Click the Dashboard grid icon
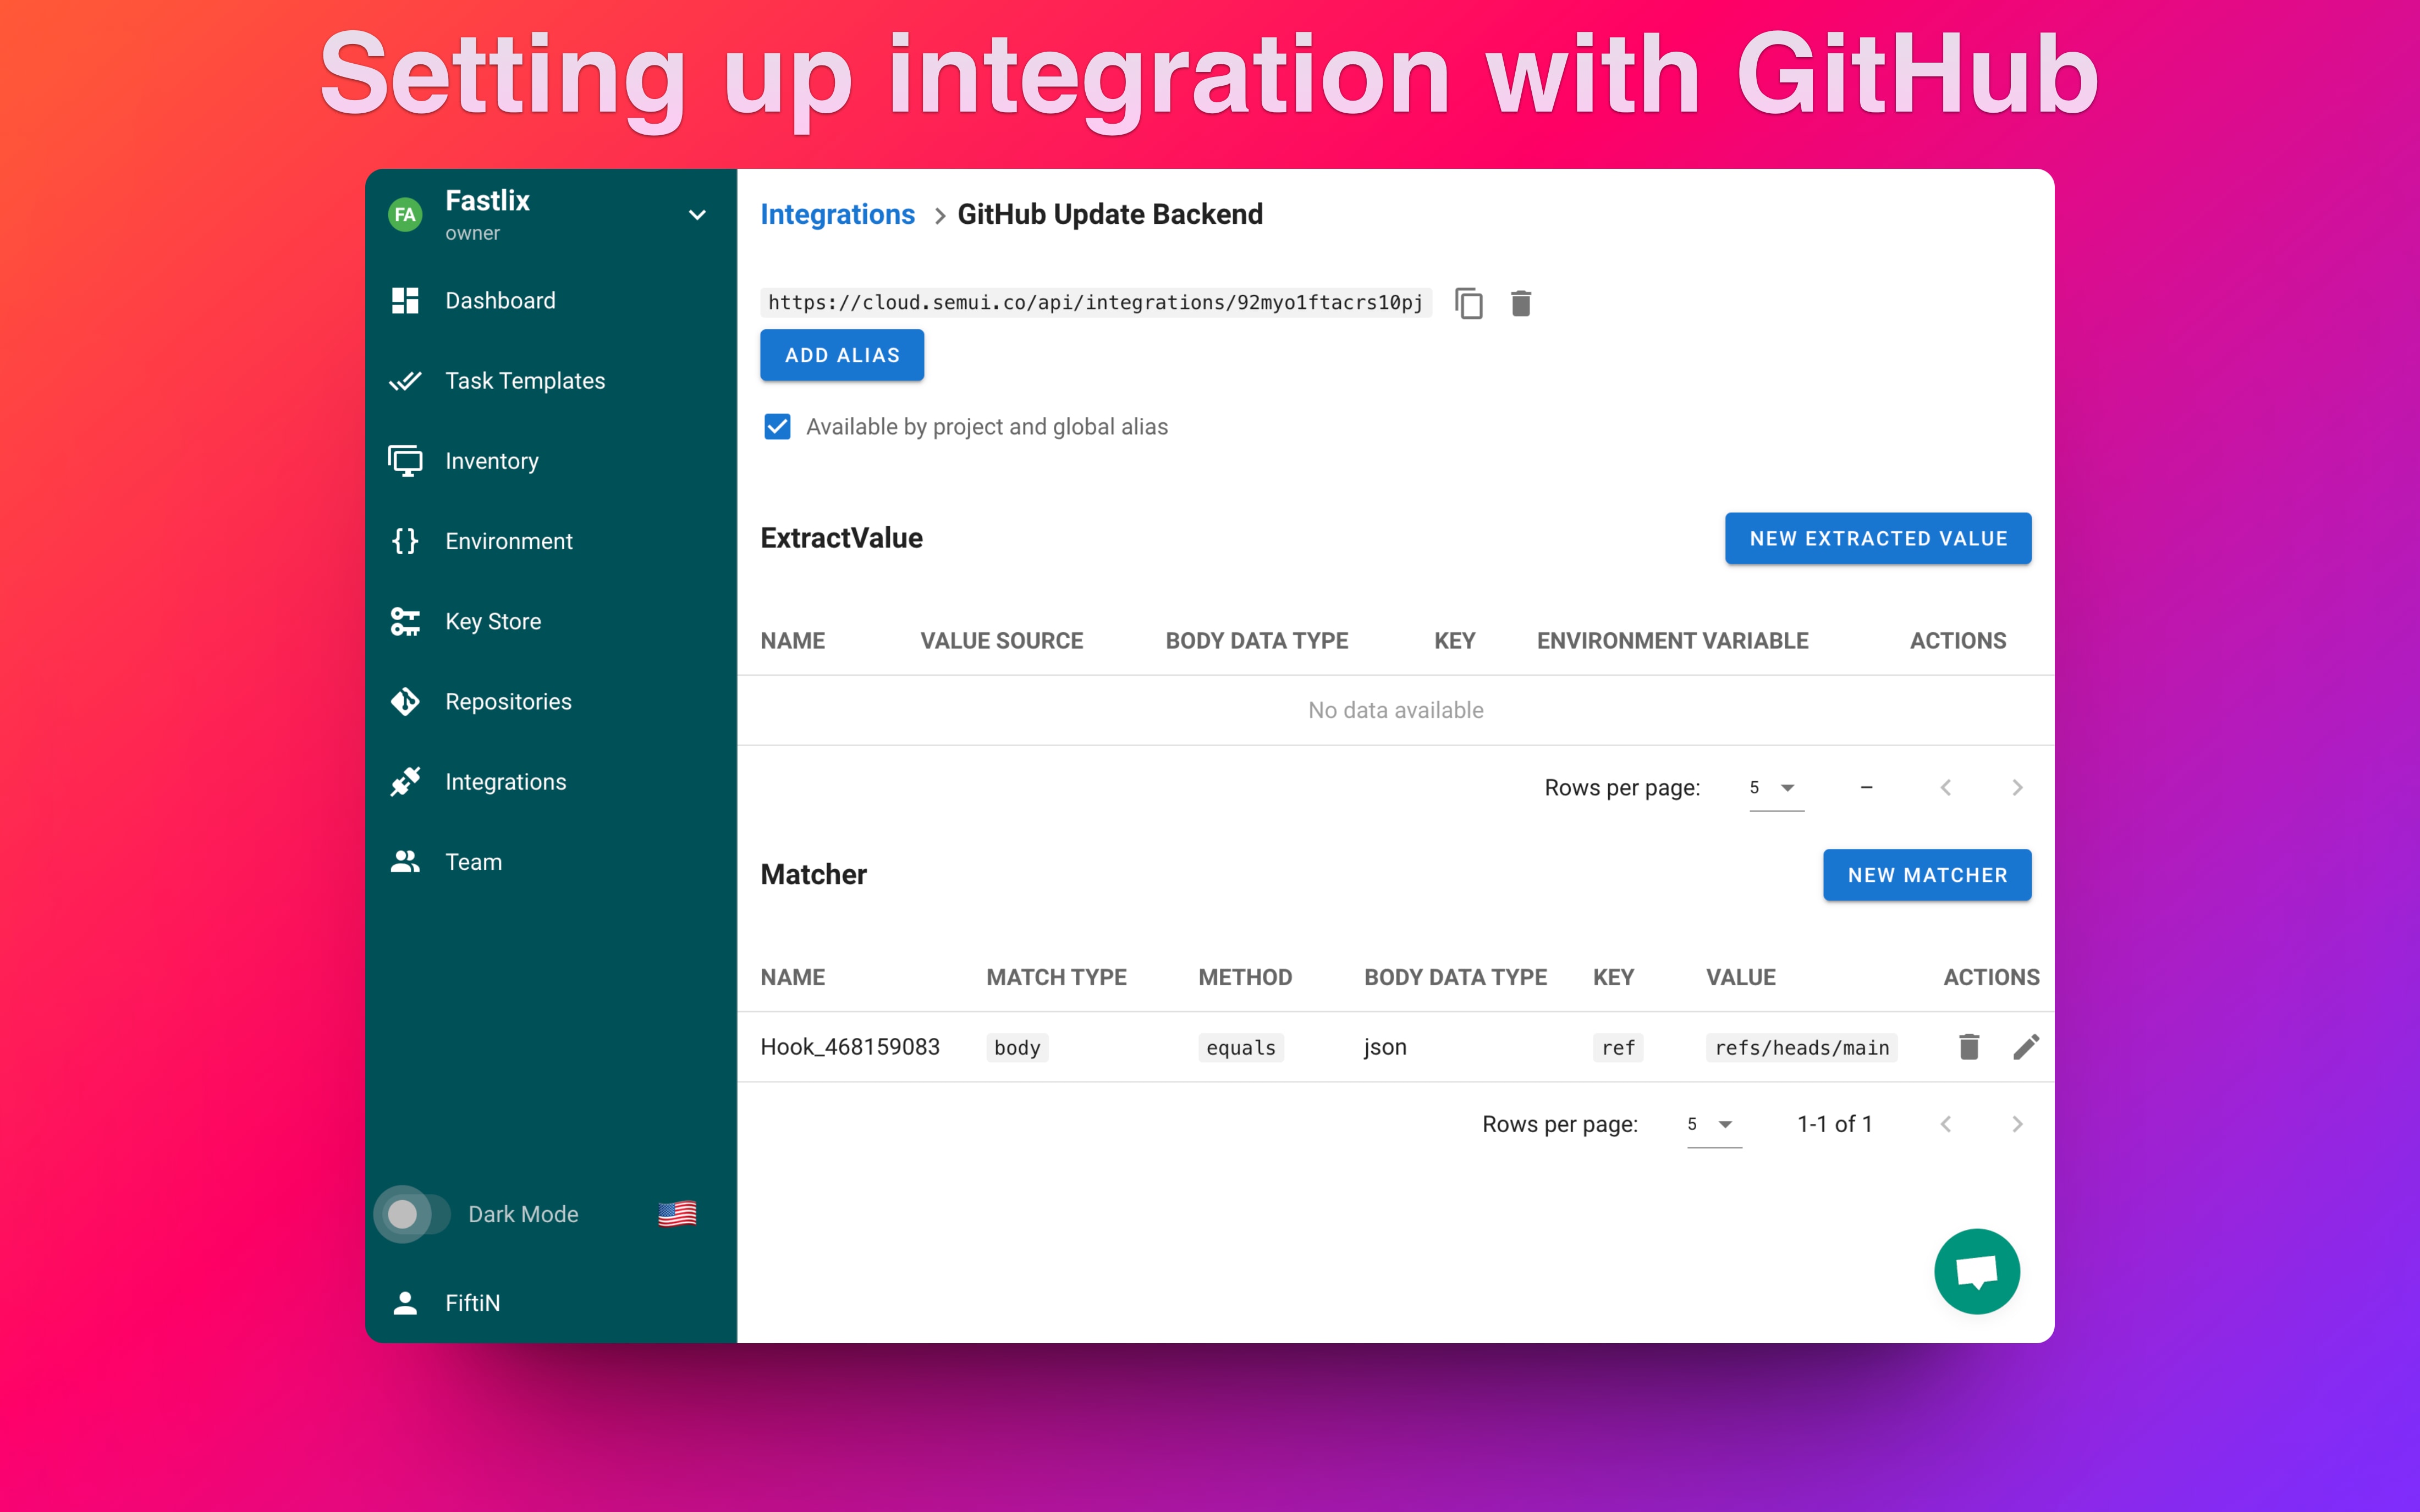This screenshot has width=2420, height=1512. click(x=405, y=300)
